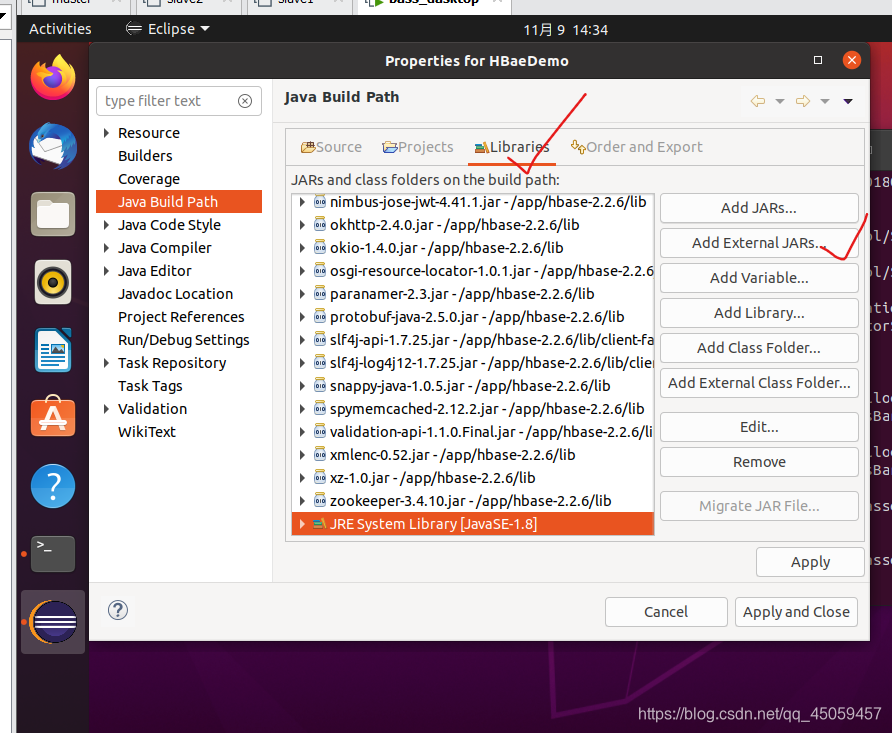Expand JRE System Library entry

[x=302, y=524]
